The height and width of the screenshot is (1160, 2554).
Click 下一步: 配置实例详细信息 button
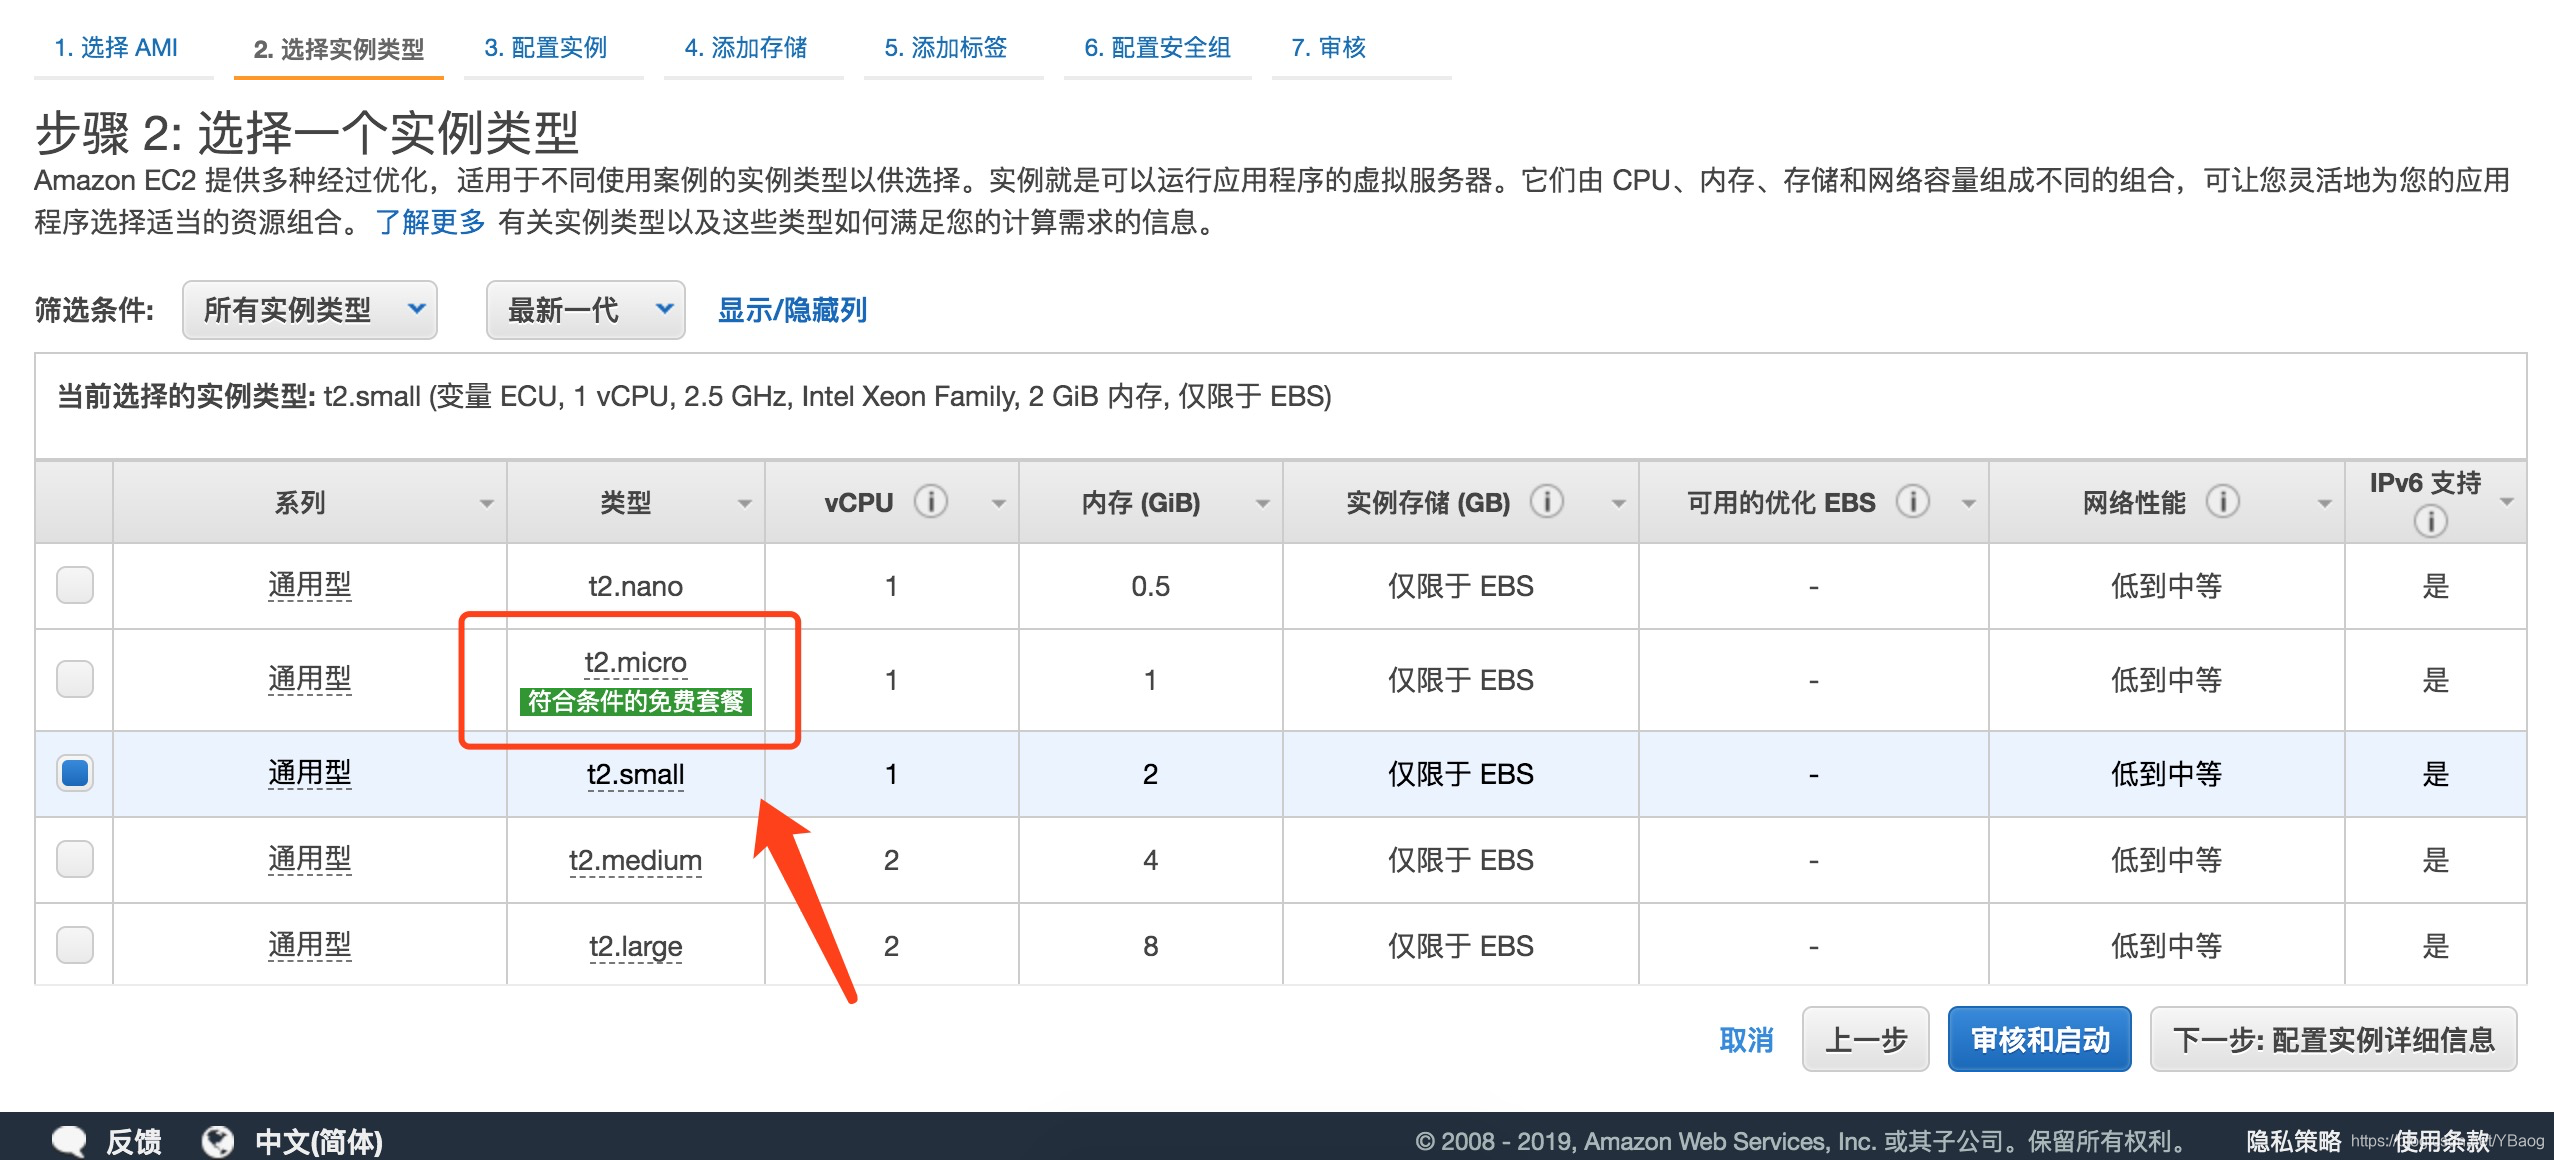tap(2334, 1040)
